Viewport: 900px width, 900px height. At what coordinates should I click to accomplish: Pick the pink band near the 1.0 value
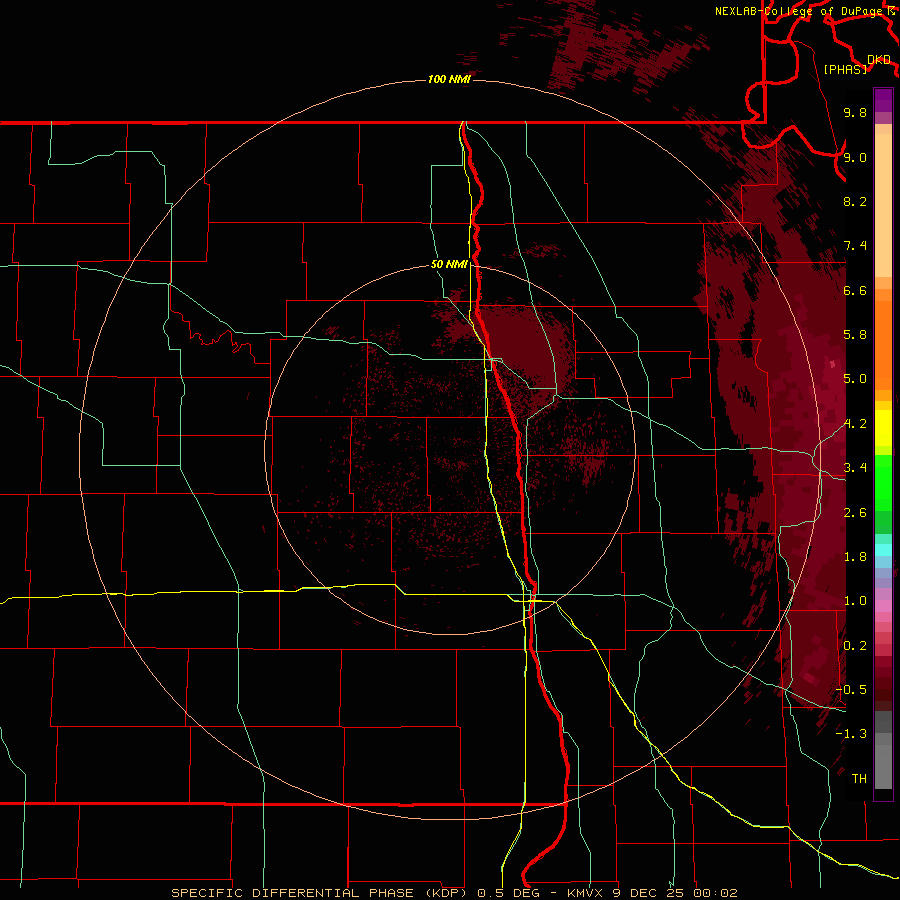click(883, 606)
